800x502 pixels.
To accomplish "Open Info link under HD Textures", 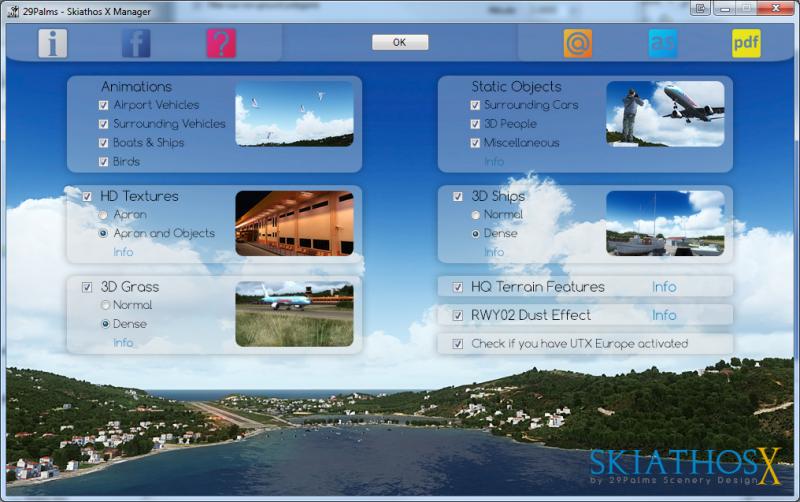I will 123,252.
